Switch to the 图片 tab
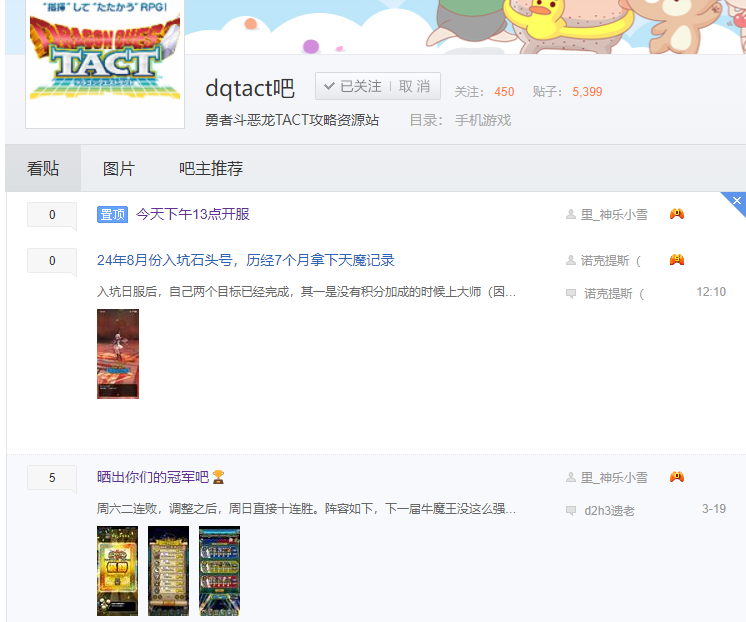The height and width of the screenshot is (622, 746). (119, 168)
